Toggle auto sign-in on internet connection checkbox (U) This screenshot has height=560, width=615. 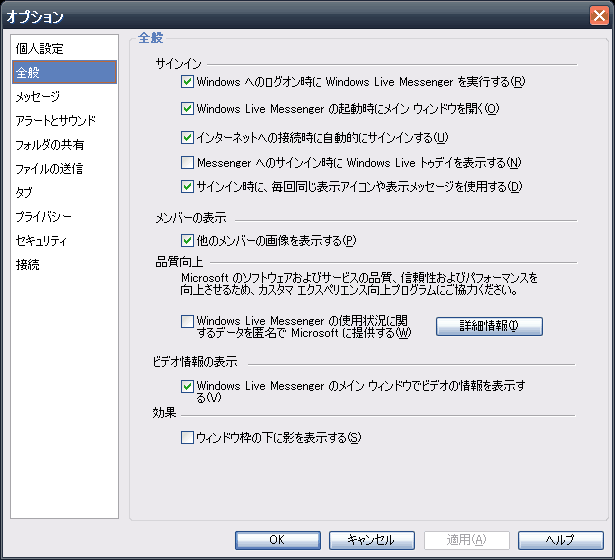point(187,137)
